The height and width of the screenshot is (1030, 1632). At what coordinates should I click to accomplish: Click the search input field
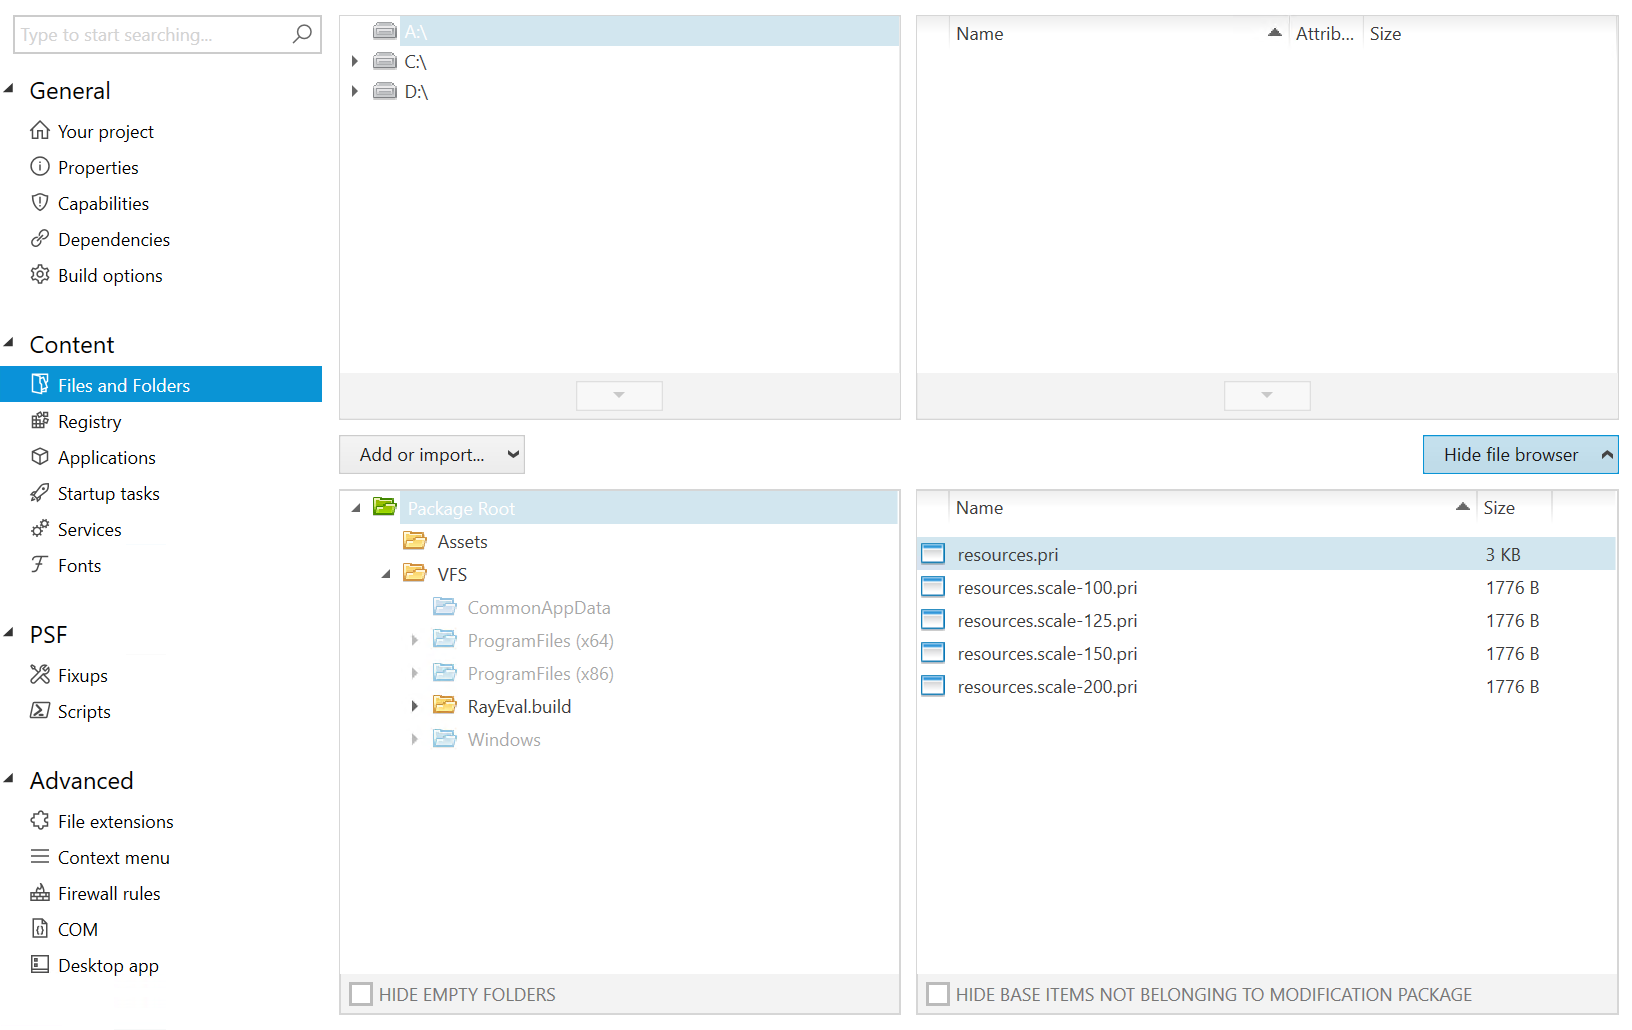tap(150, 34)
